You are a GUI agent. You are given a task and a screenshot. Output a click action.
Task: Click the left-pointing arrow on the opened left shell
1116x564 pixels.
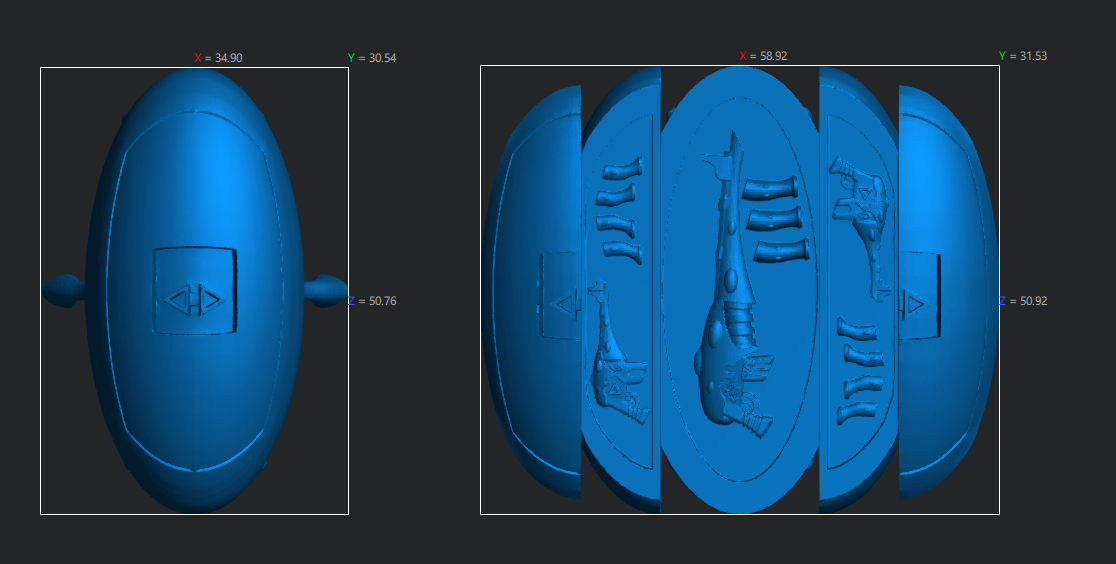[x=565, y=302]
